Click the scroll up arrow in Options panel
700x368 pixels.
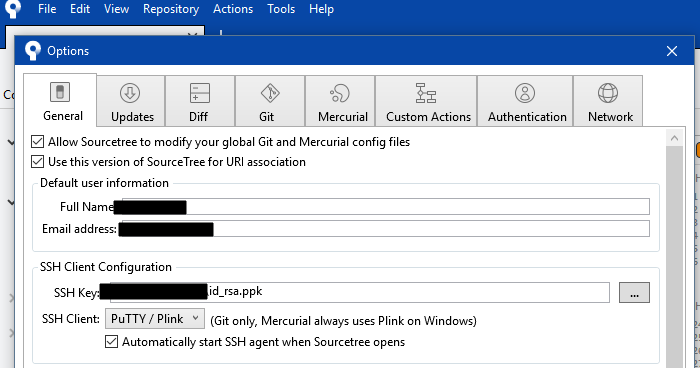coord(674,138)
